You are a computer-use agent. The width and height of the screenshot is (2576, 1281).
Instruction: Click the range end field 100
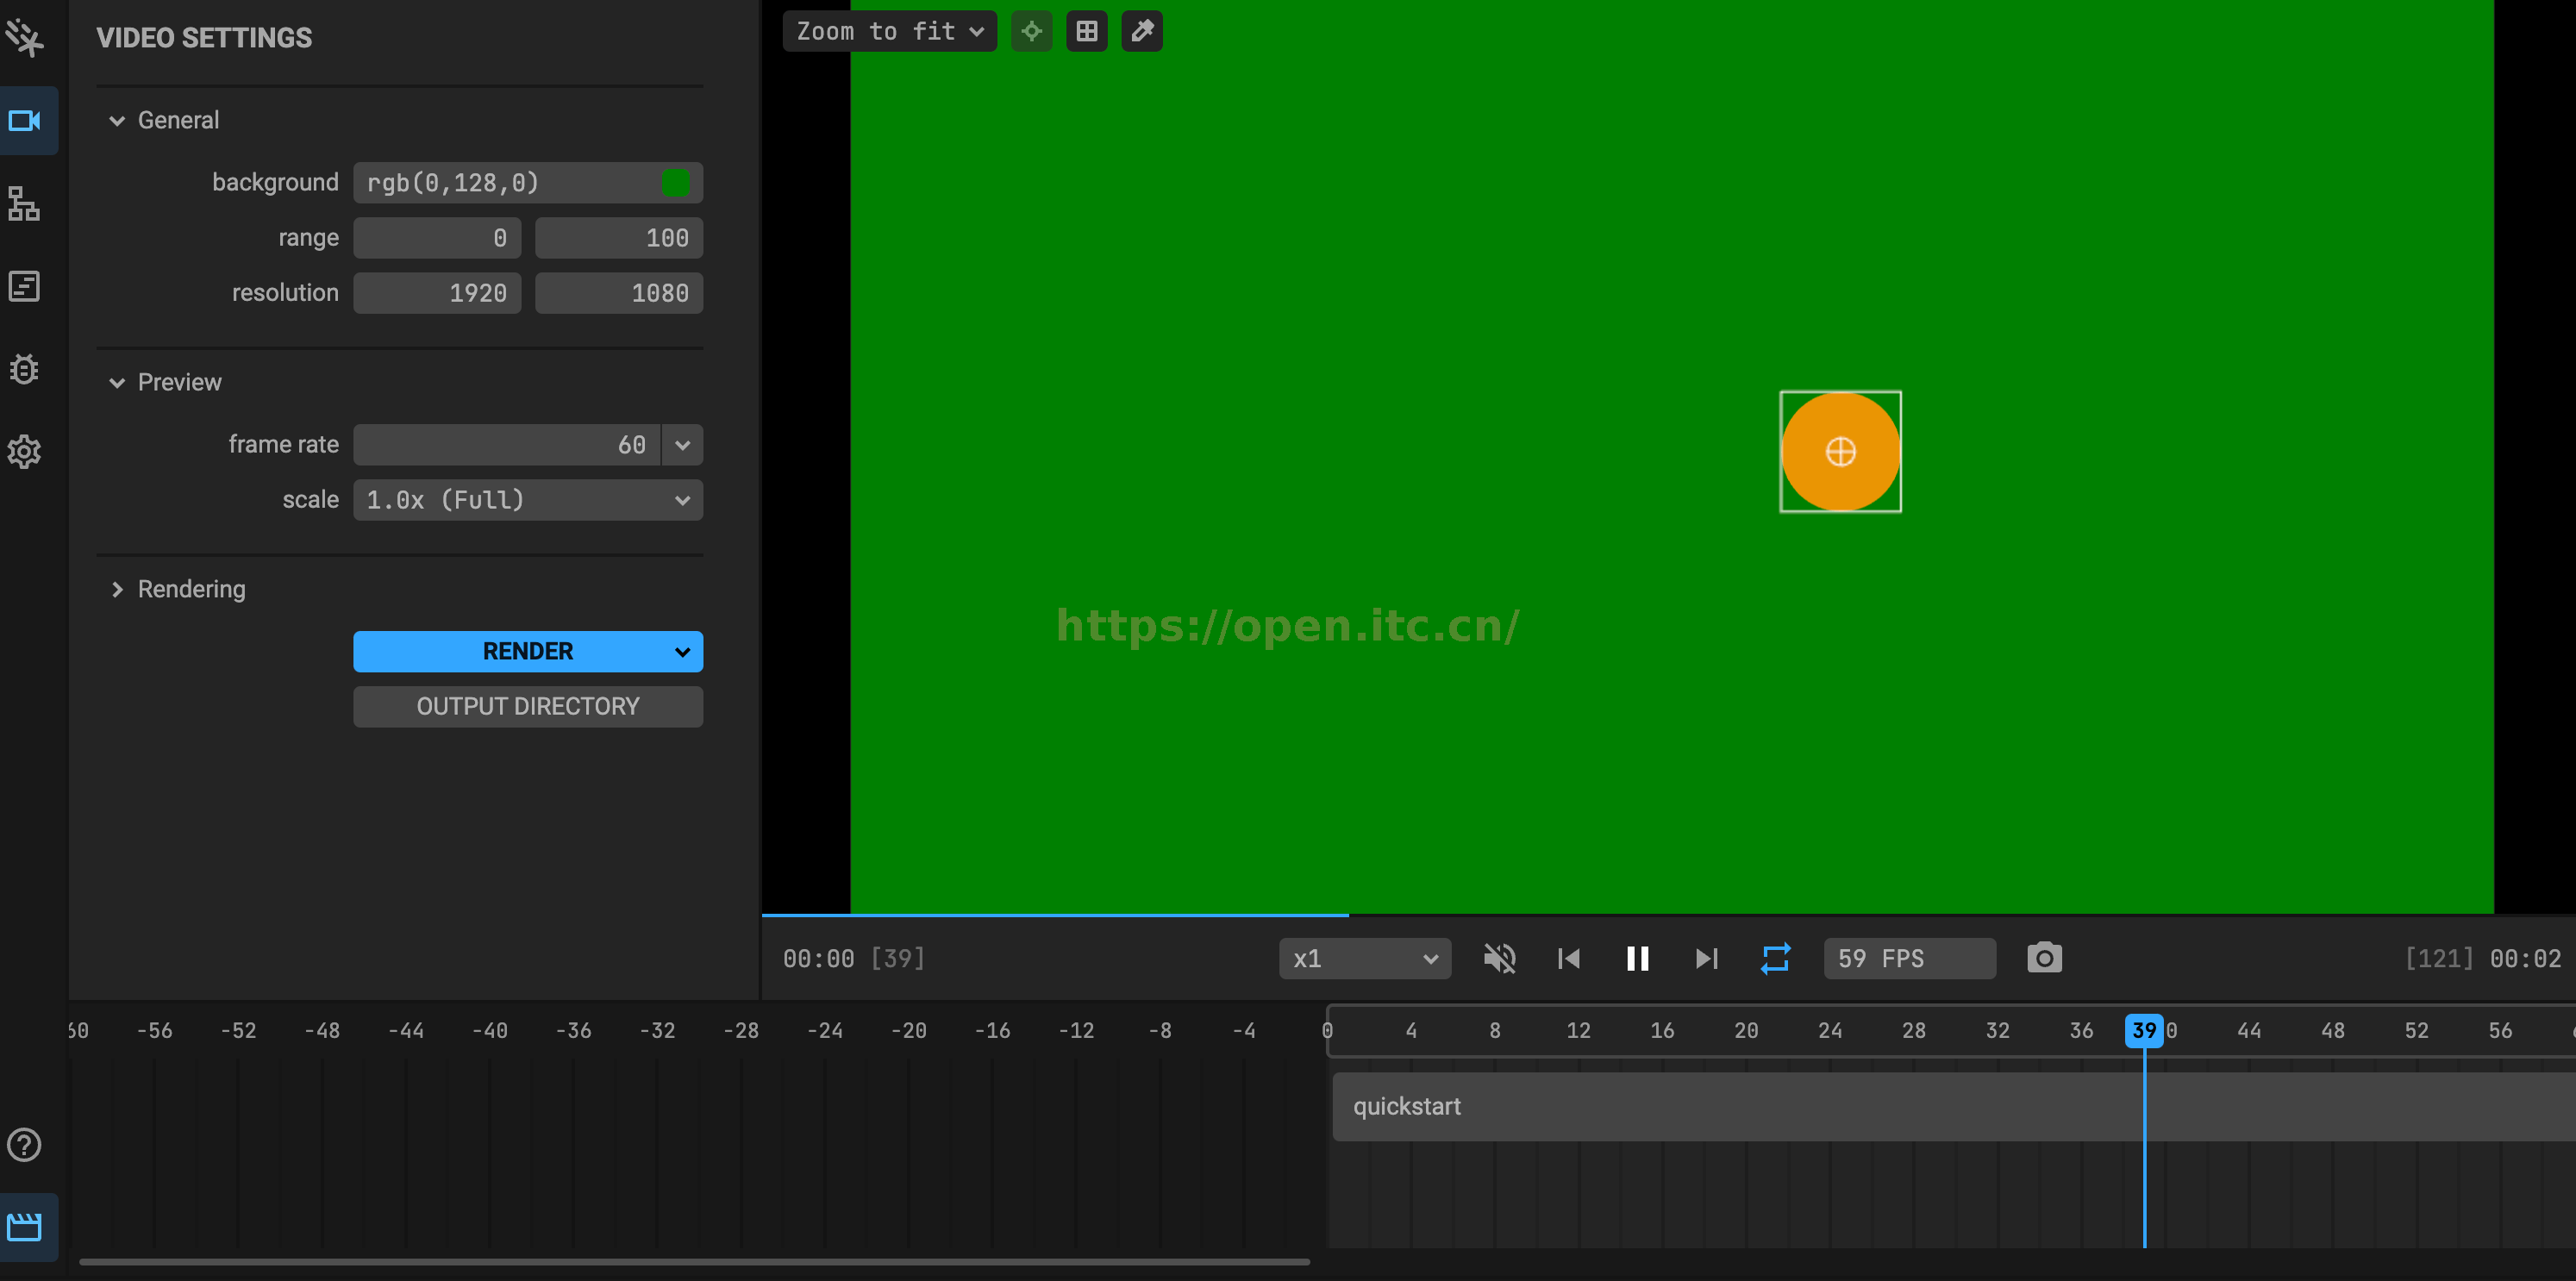pyautogui.click(x=619, y=238)
